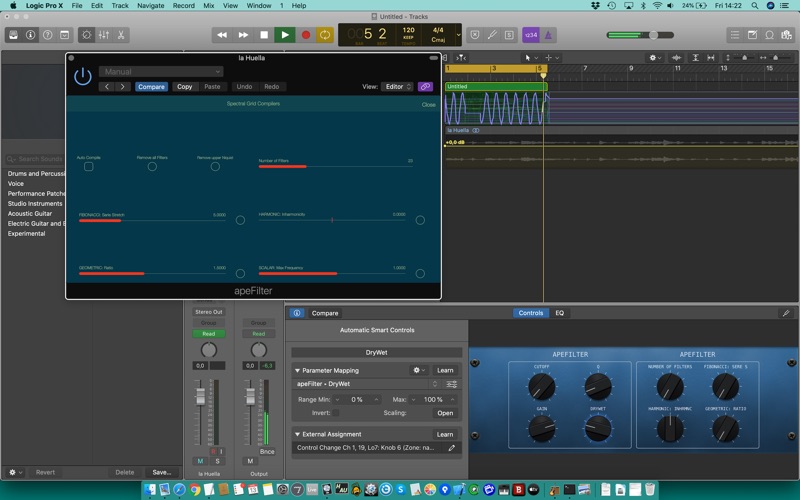Collapse the External Assignment section
The height and width of the screenshot is (500, 800).
(297, 434)
